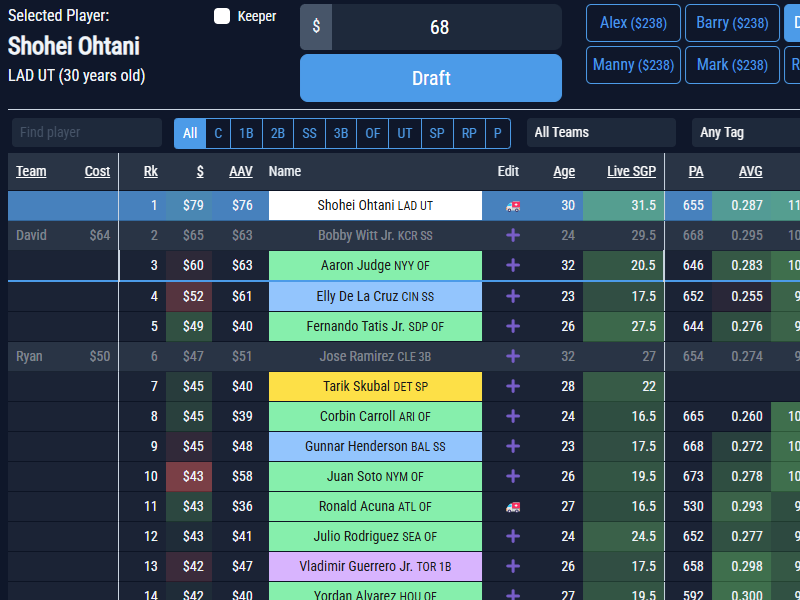800x600 pixels.
Task: Click the plus edit icon for Corbin Carroll
Action: (513, 416)
